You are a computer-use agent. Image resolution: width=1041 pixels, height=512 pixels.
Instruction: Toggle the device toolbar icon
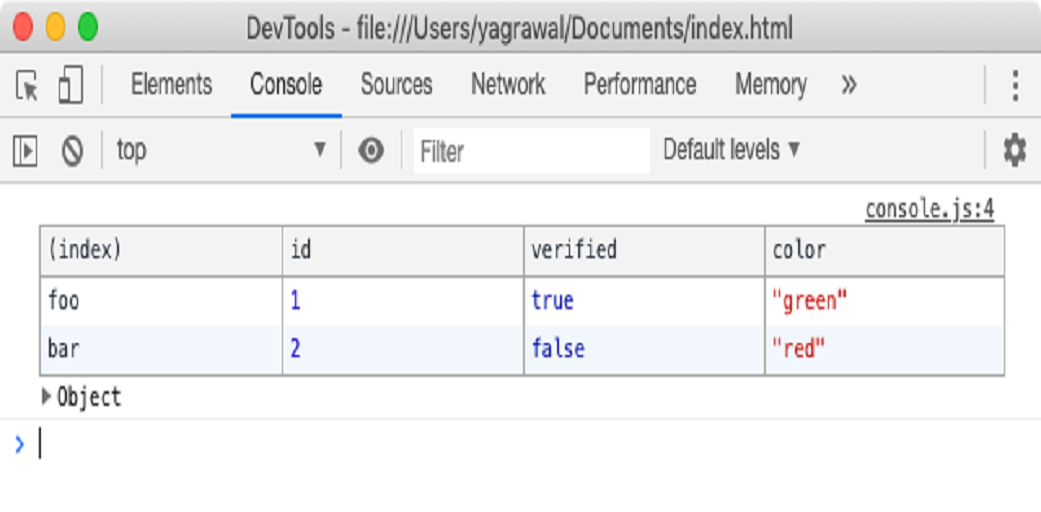point(70,86)
